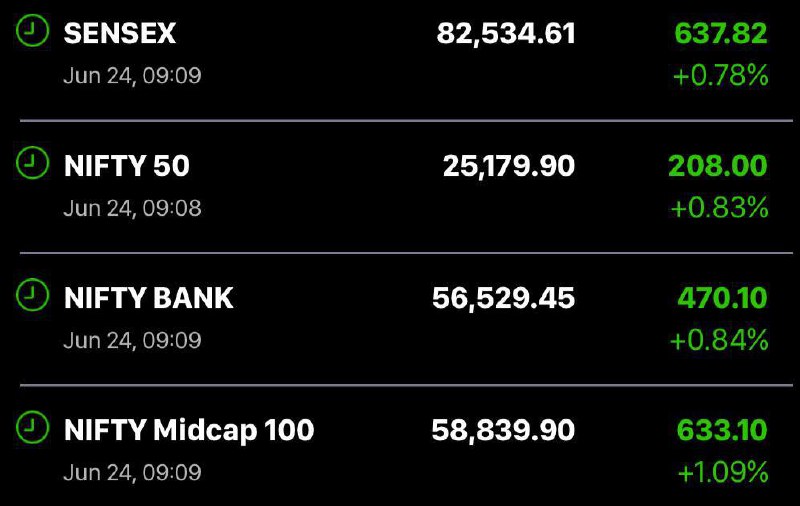
Task: Click the NIFTY 50 timestamp Jun 24, 09:08
Action: (133, 208)
